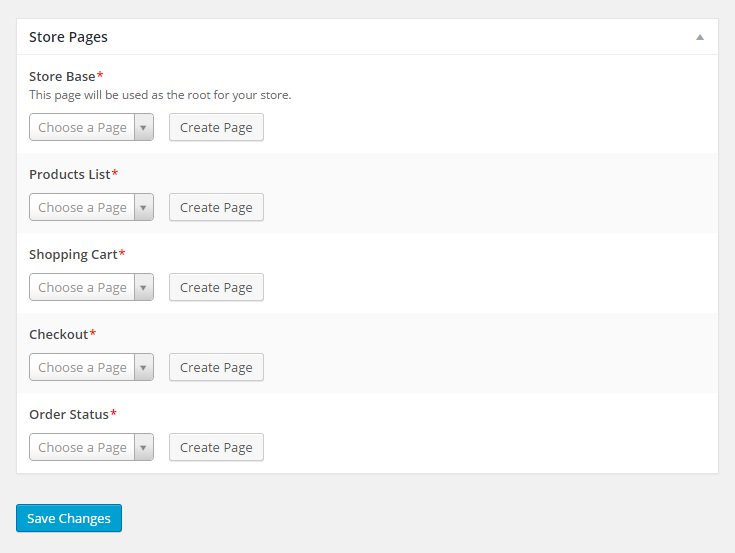Create a page for Checkout
Viewport: 735px width, 553px height.
pyautogui.click(x=216, y=368)
